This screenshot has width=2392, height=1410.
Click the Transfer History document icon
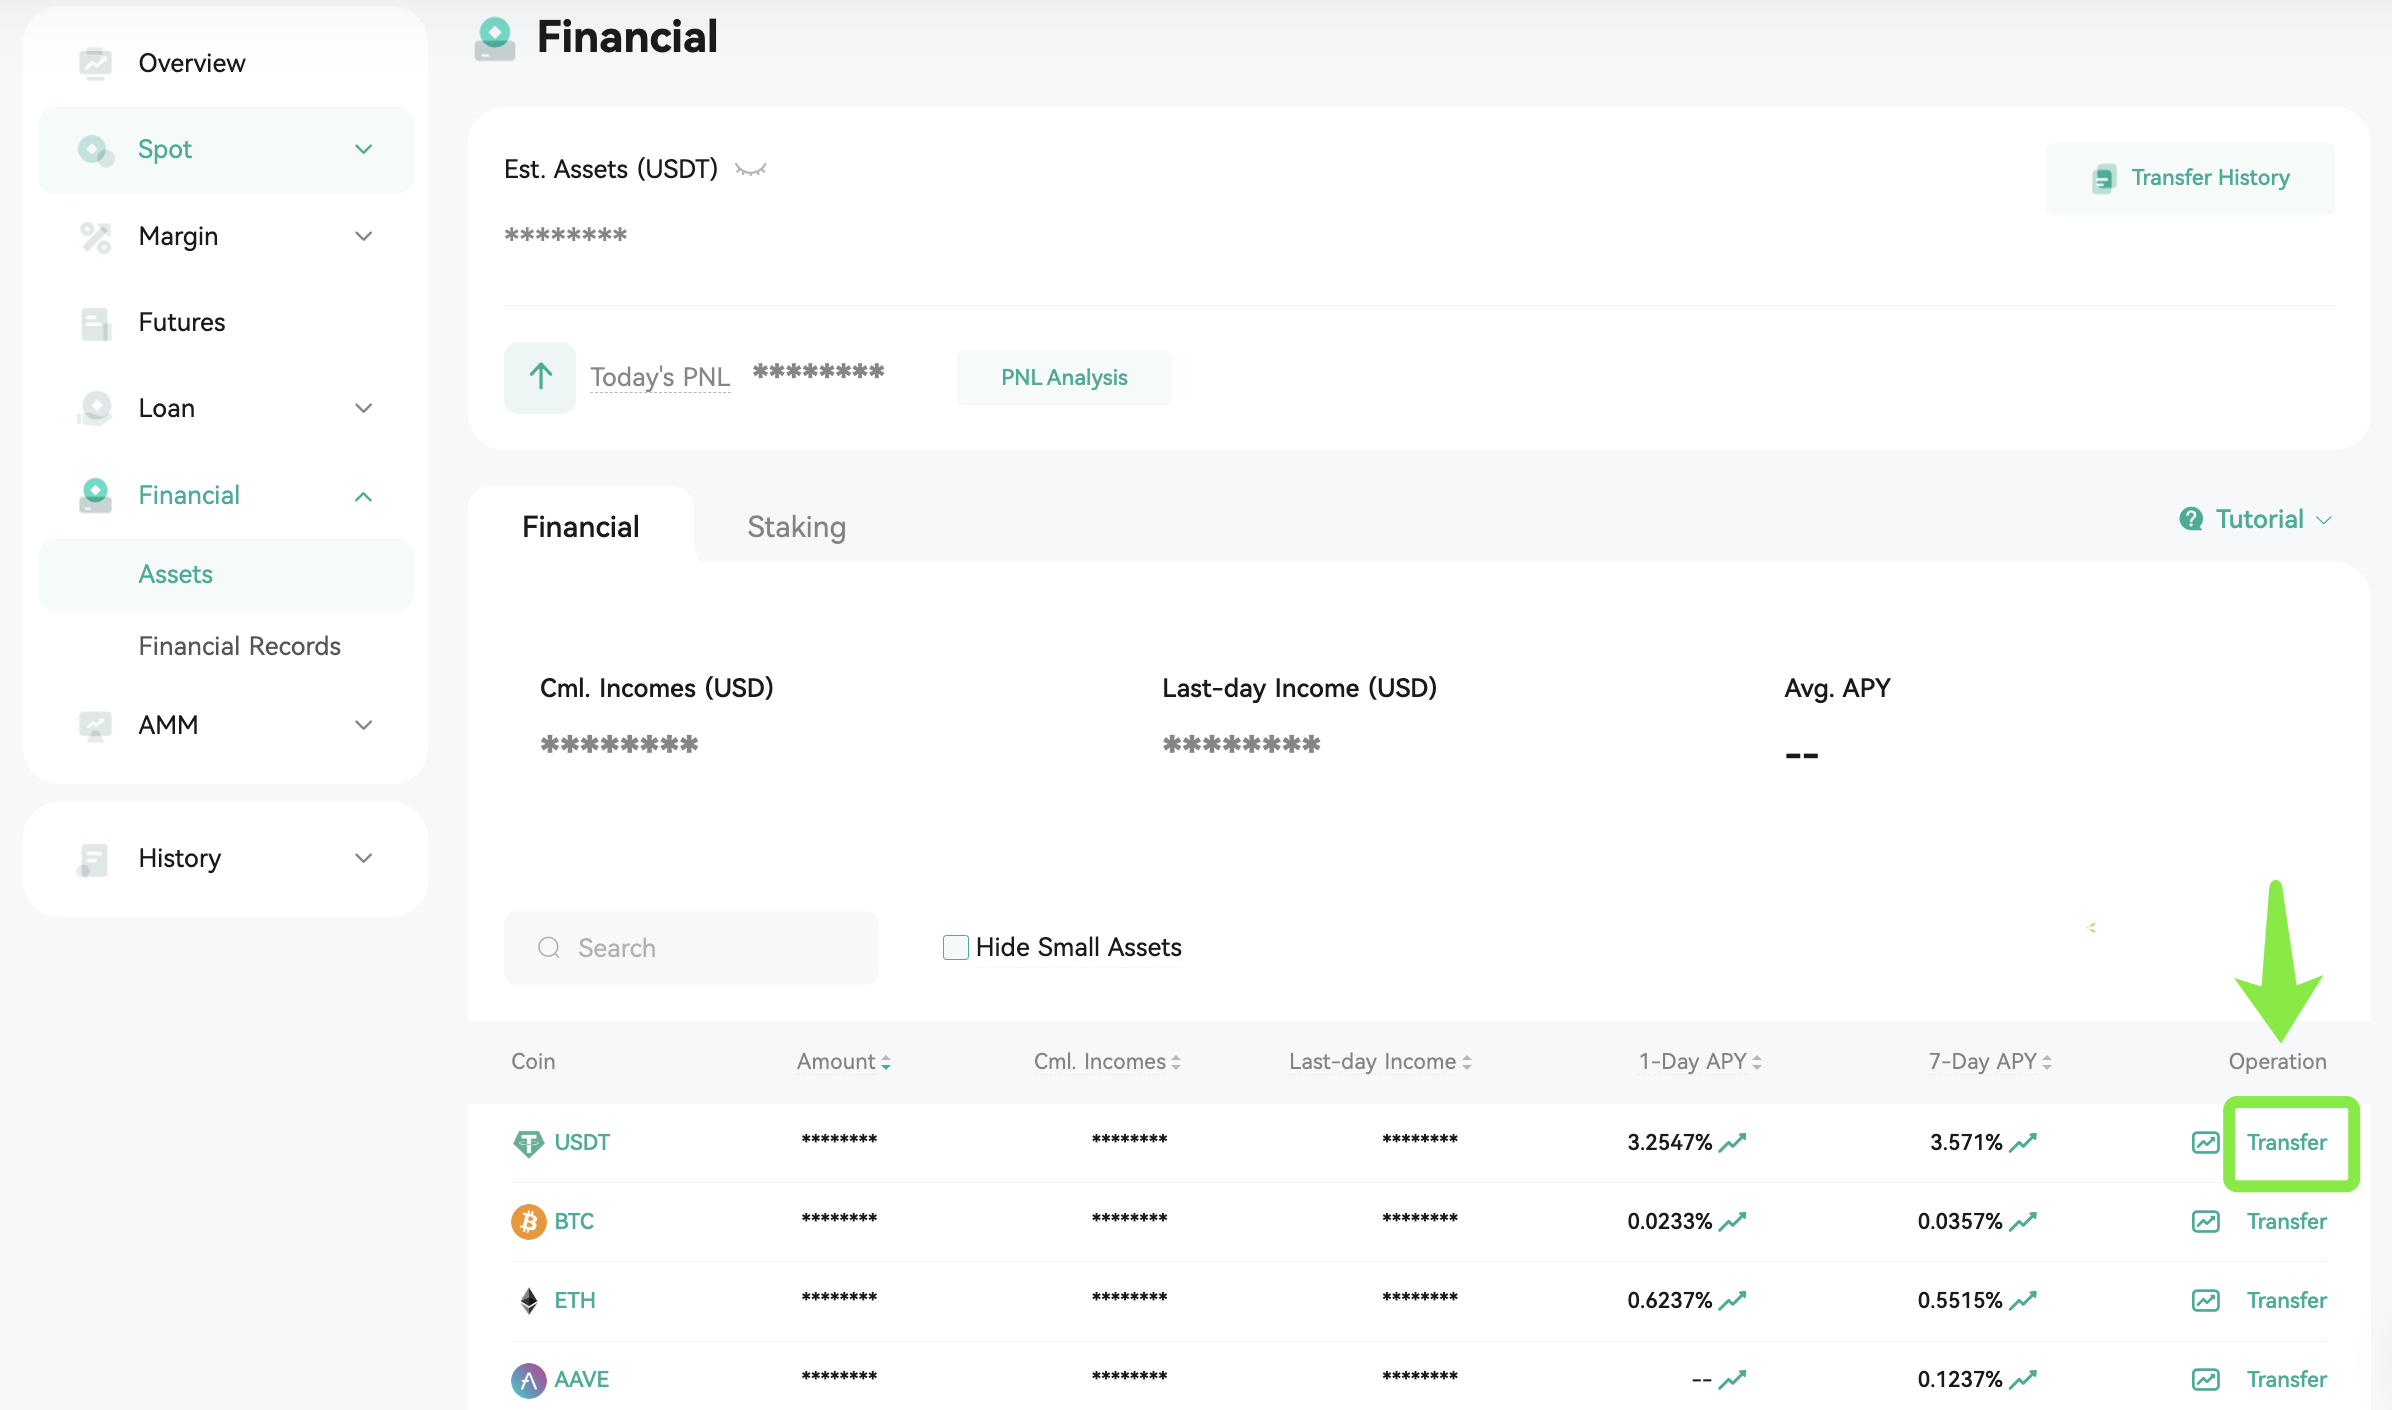point(2104,178)
